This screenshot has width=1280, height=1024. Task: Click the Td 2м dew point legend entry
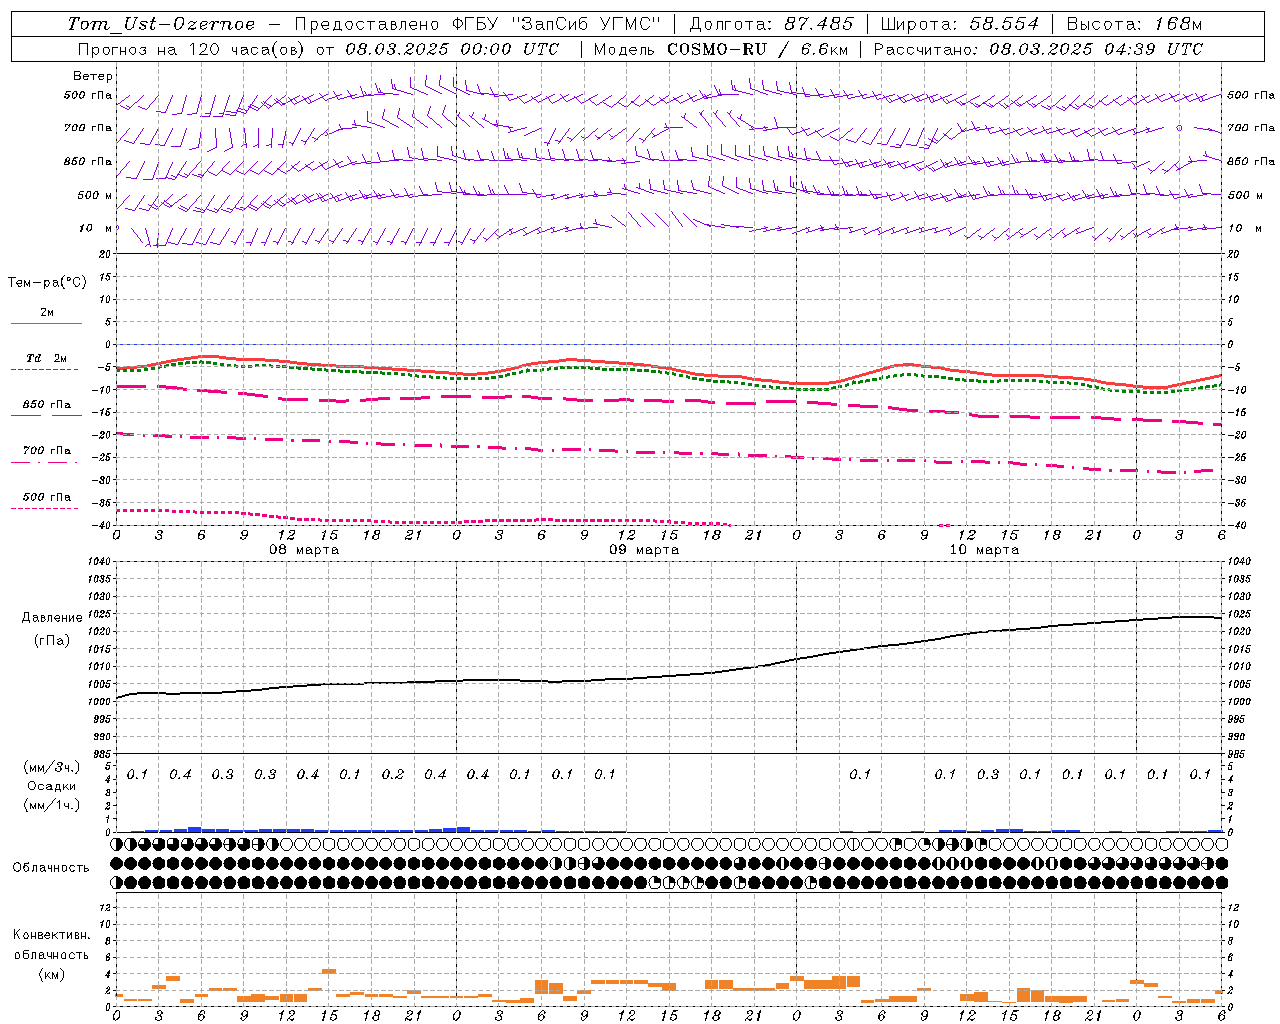pyautogui.click(x=46, y=358)
